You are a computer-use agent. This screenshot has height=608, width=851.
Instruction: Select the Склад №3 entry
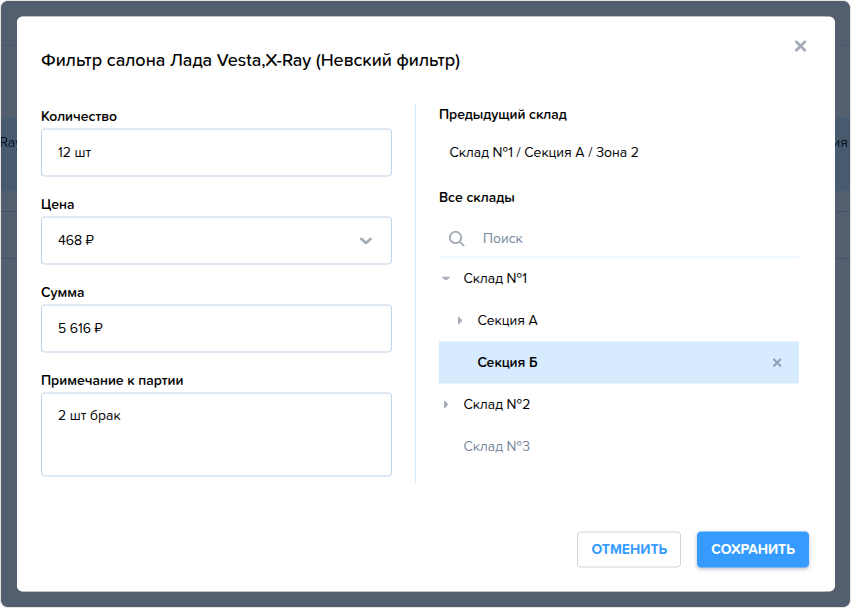(x=496, y=446)
